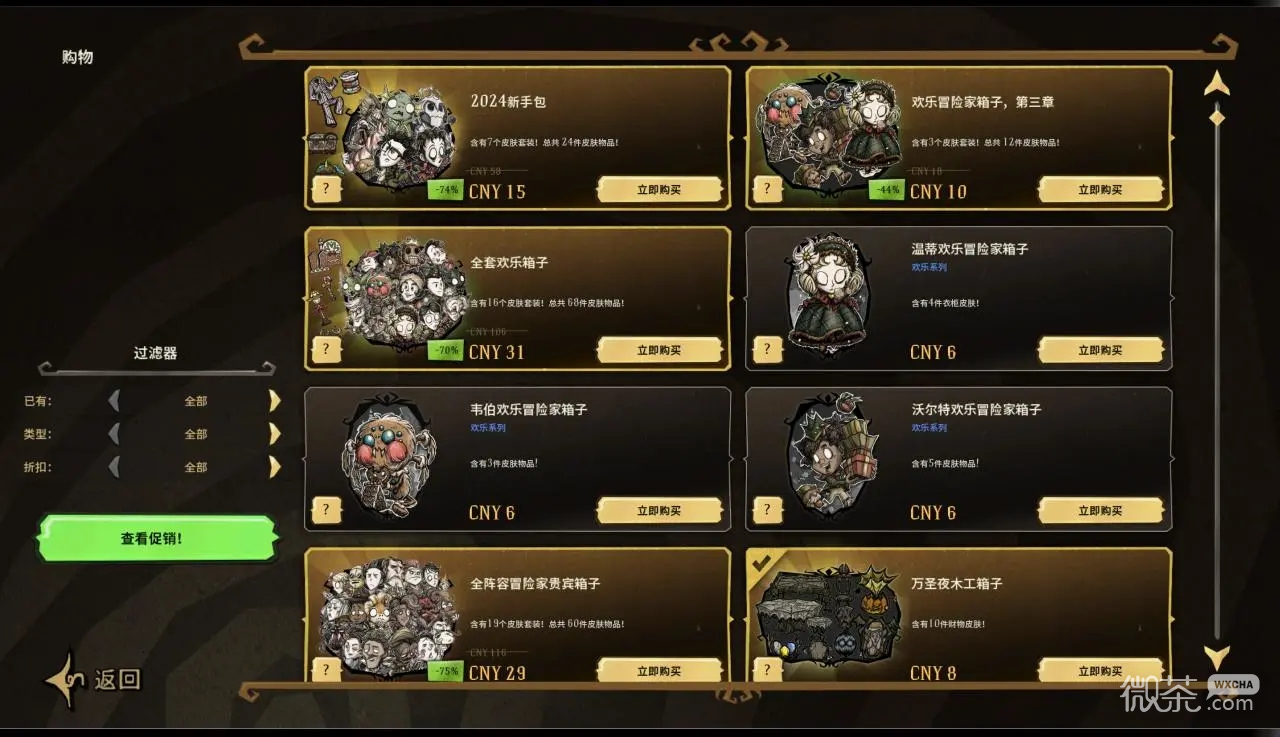This screenshot has width=1280, height=737.
Task: Select next option for 已有 filter
Action: [275, 401]
